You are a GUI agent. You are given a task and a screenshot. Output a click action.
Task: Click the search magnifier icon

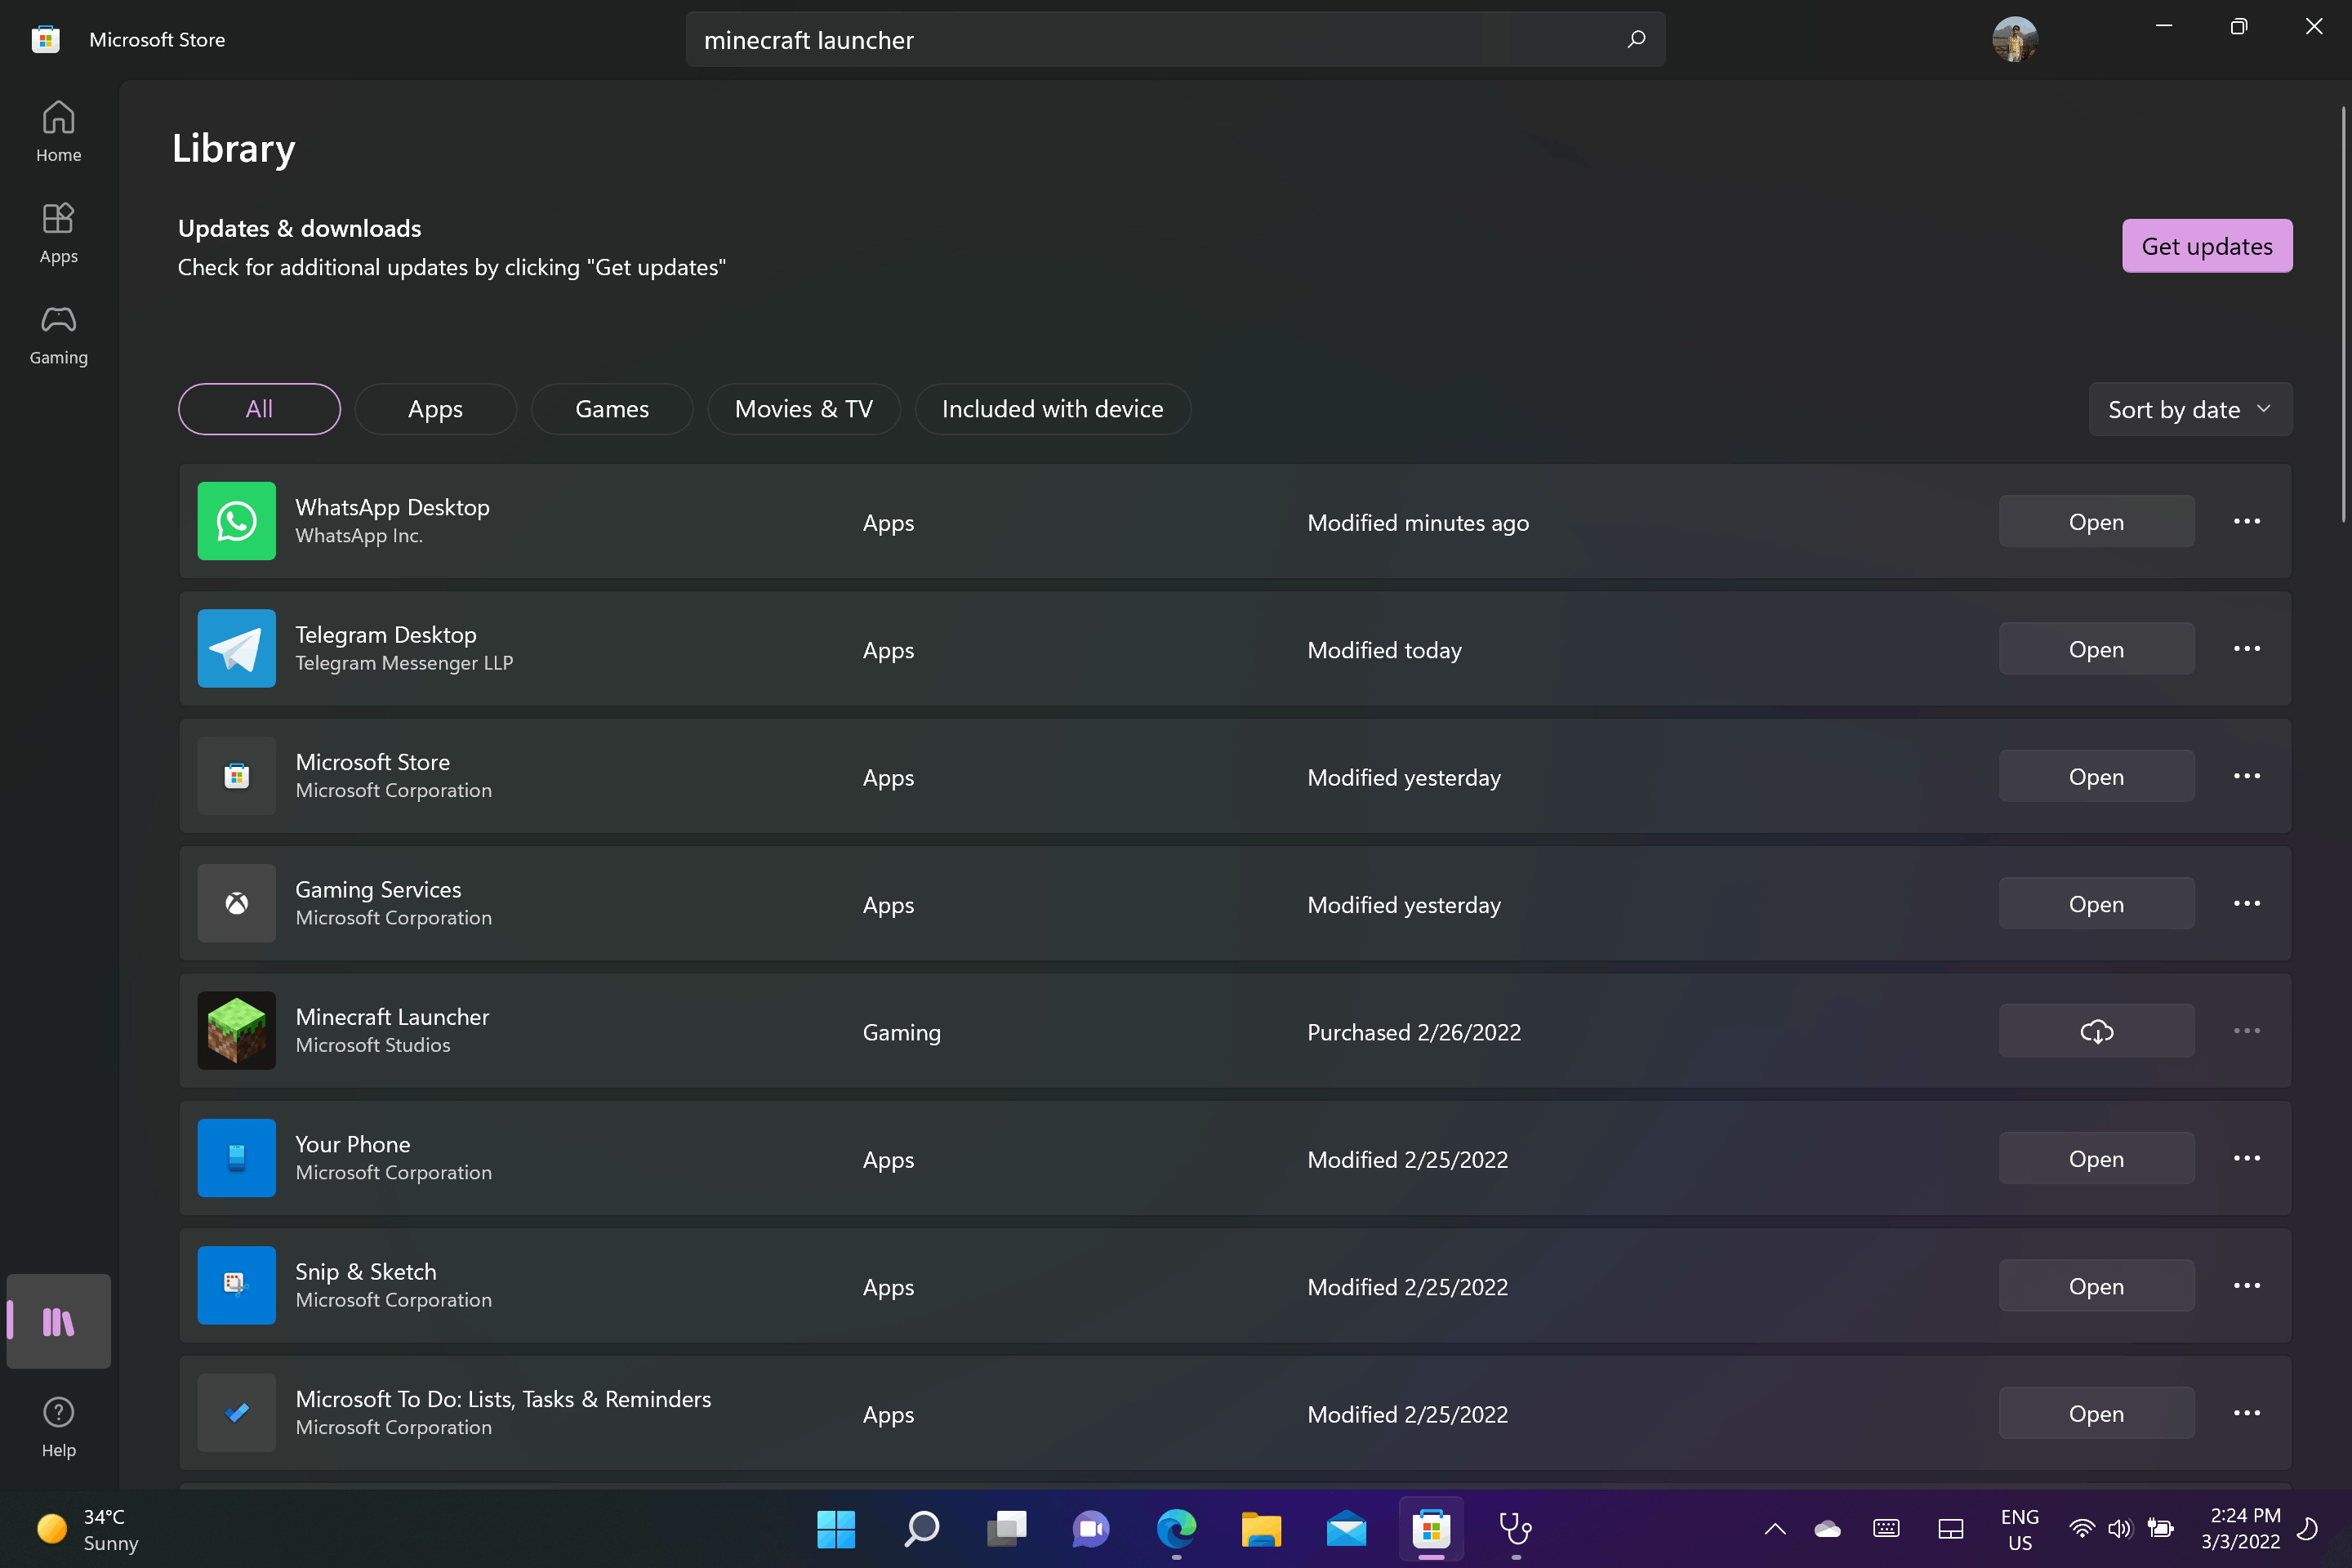click(x=1636, y=39)
